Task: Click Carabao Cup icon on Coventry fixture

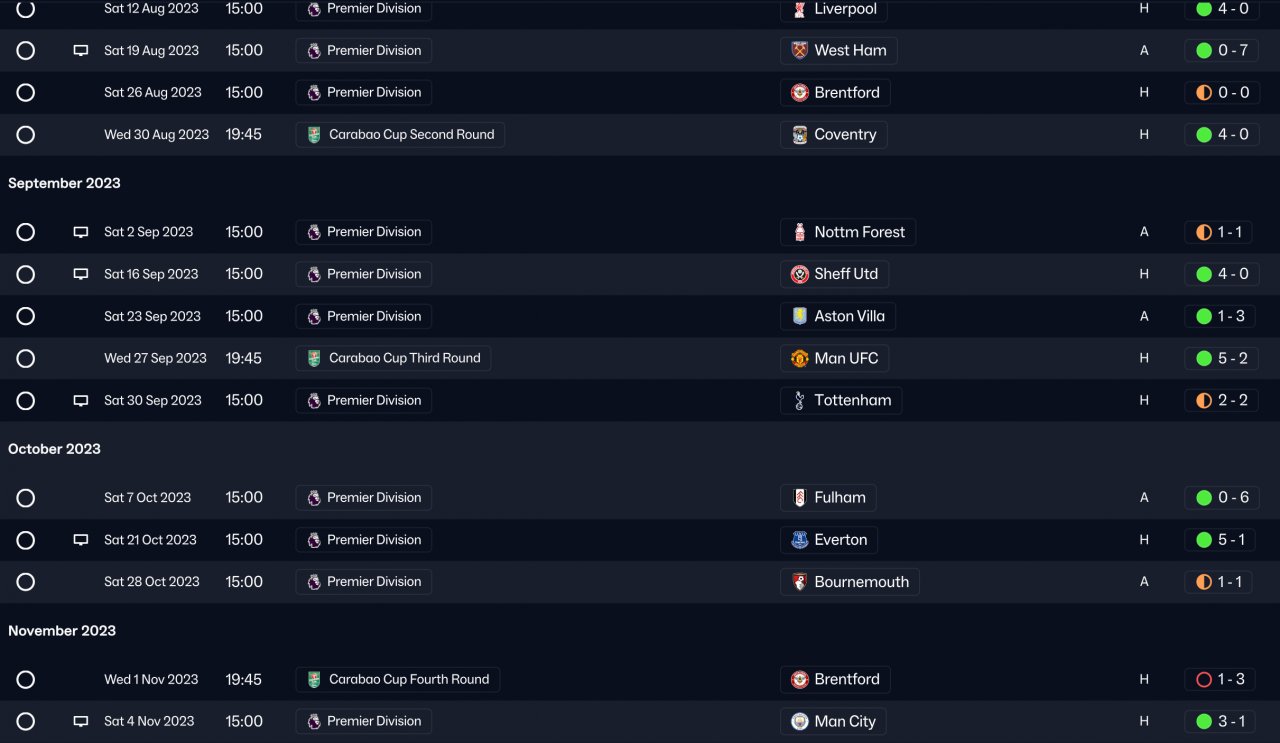Action: [314, 135]
